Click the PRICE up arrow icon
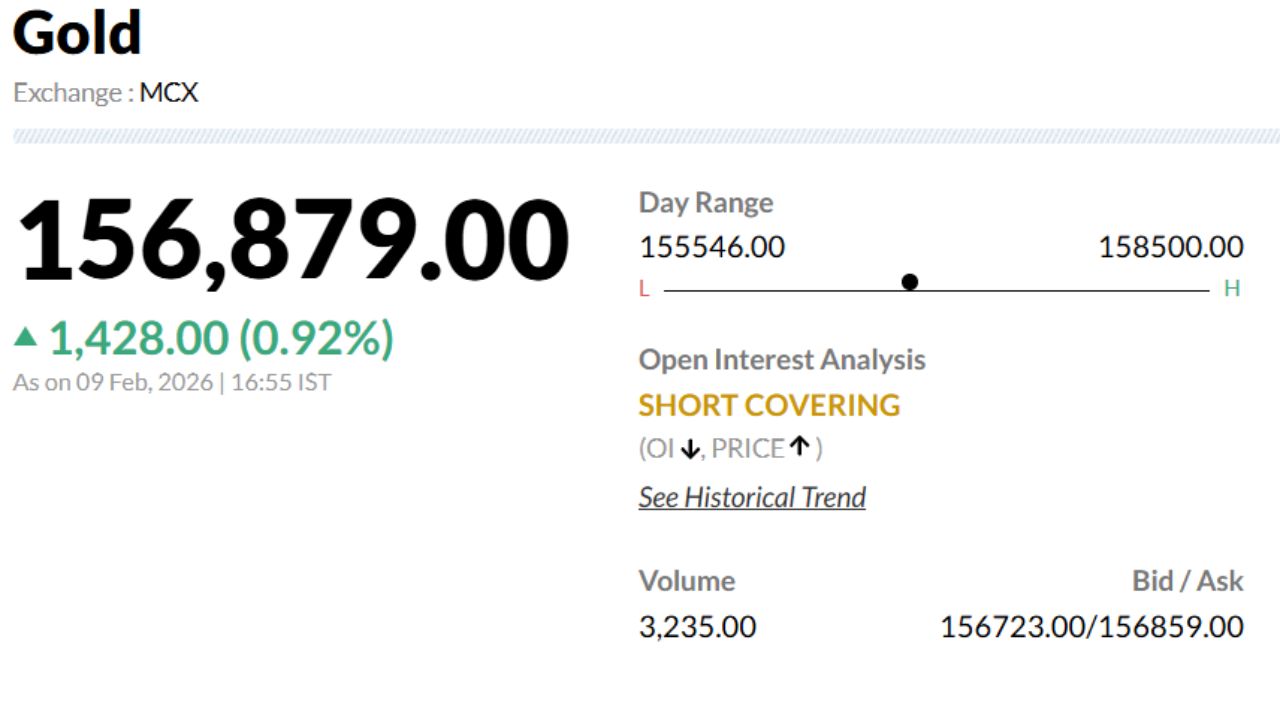This screenshot has height=720, width=1280. (798, 447)
